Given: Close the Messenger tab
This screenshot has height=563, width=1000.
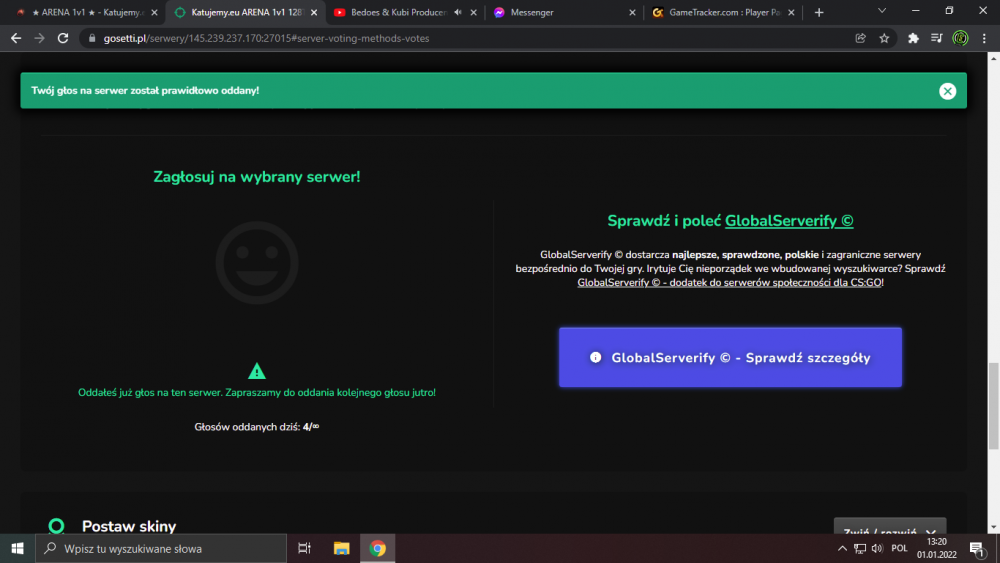Looking at the screenshot, I should pyautogui.click(x=632, y=12).
